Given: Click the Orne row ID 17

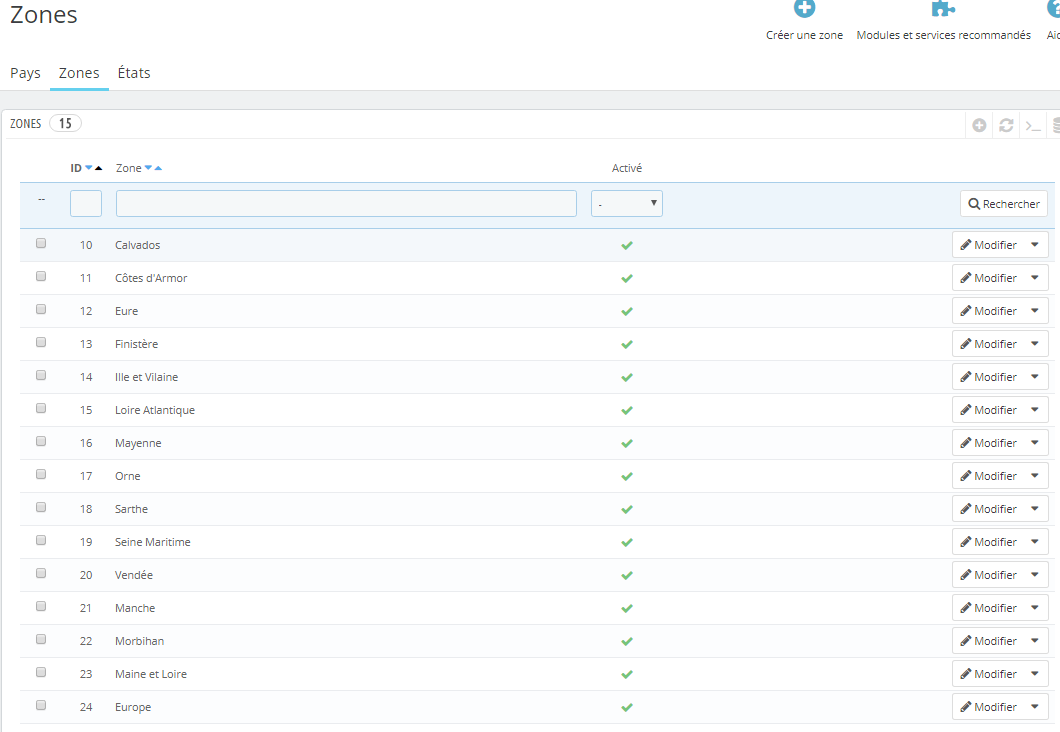Looking at the screenshot, I should click(x=86, y=477).
